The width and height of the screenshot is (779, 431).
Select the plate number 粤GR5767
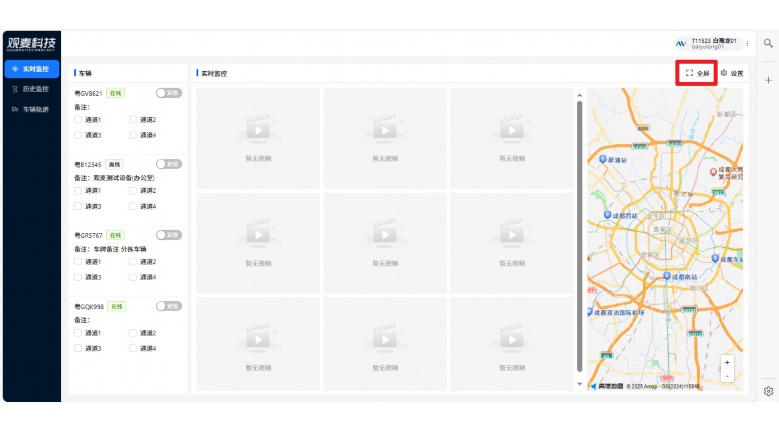[x=88, y=235]
